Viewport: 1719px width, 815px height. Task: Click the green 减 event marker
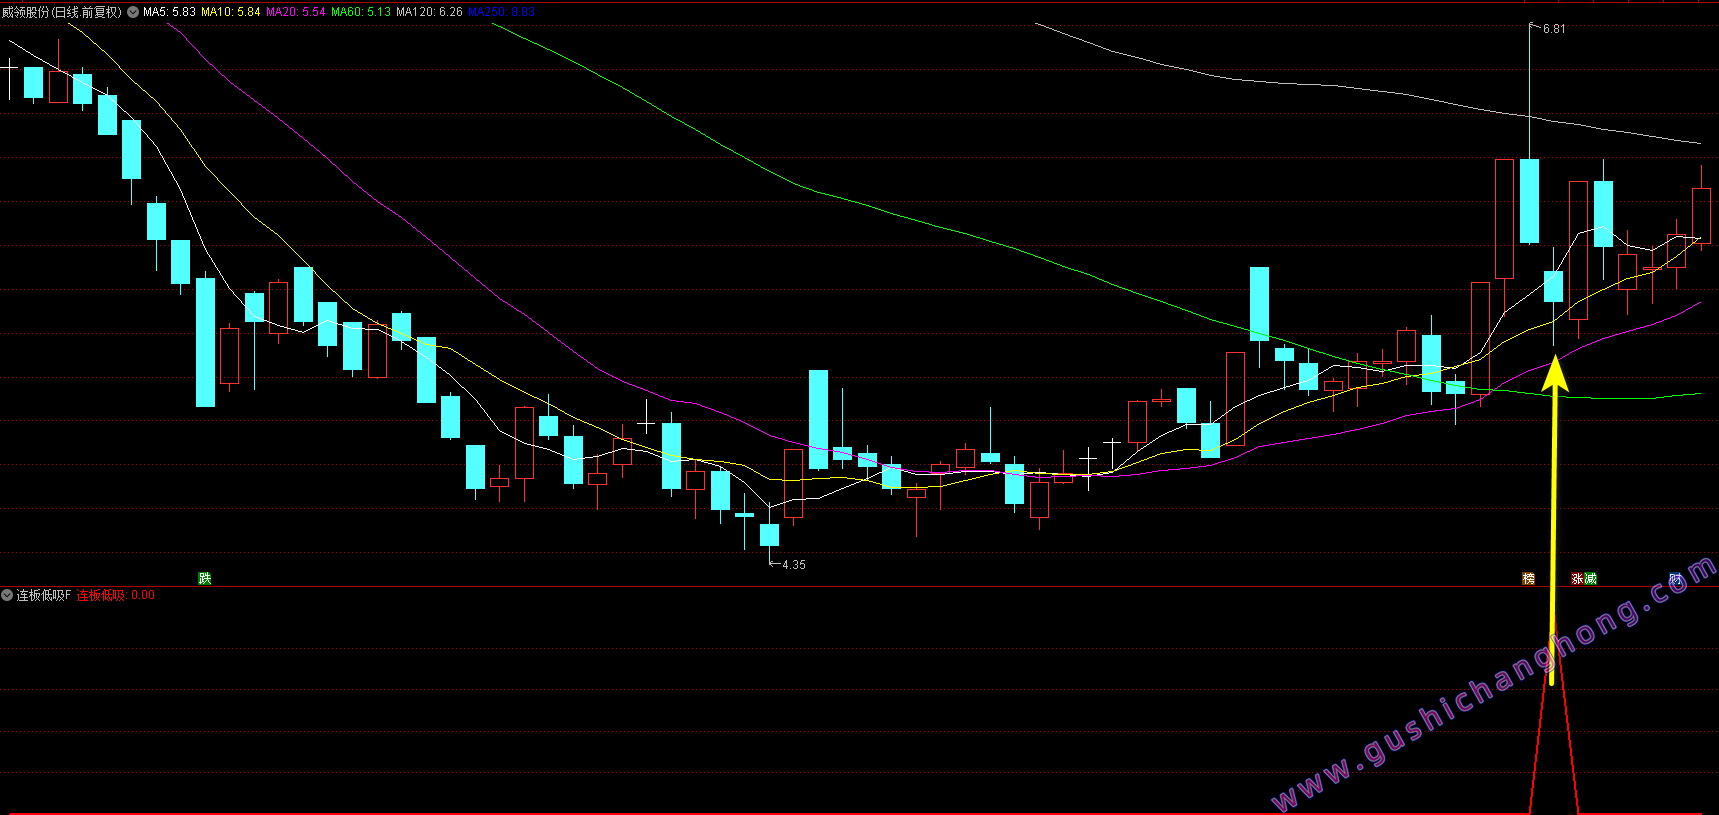[1590, 578]
